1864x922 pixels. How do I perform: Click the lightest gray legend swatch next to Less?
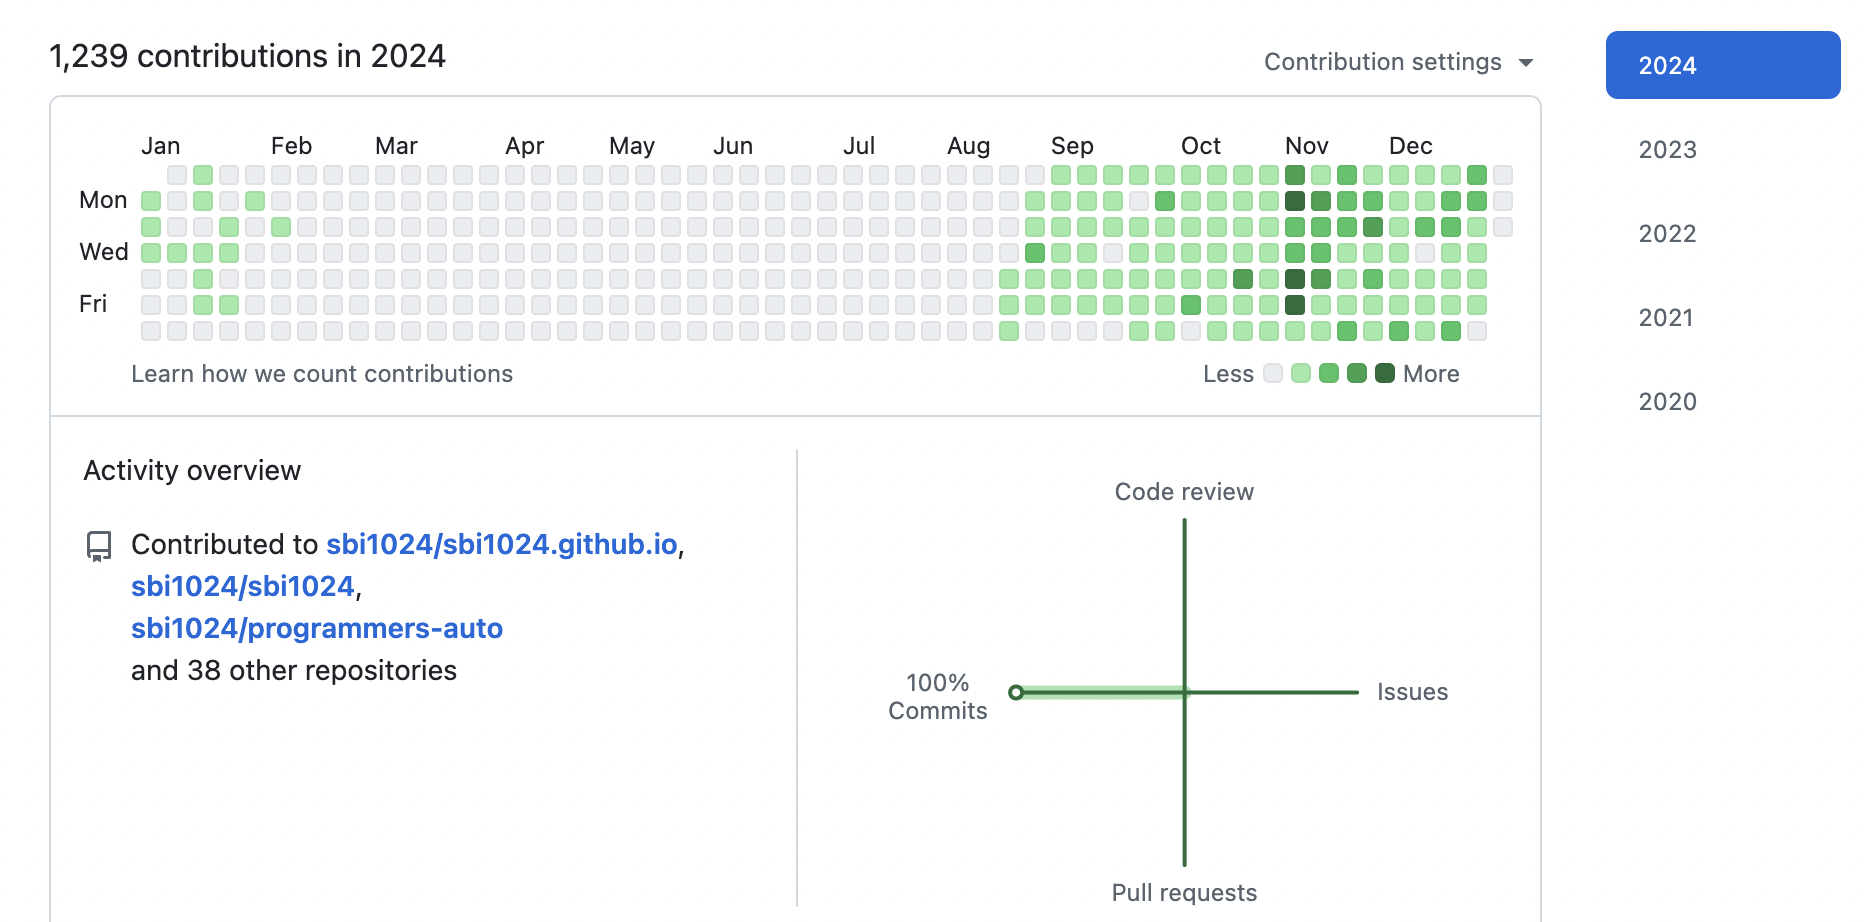point(1273,373)
